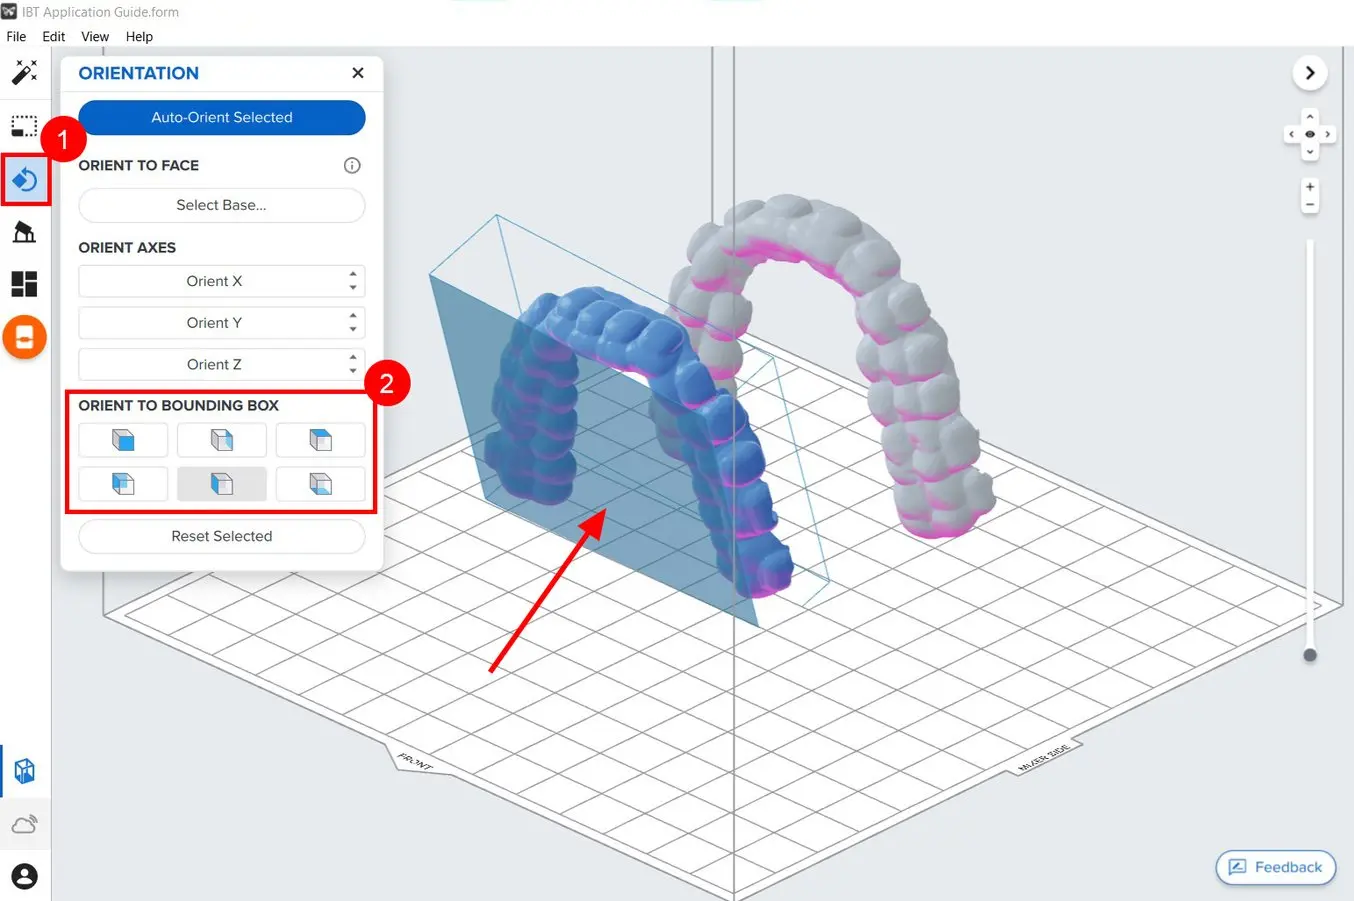Click the Reset Selected button

click(222, 536)
